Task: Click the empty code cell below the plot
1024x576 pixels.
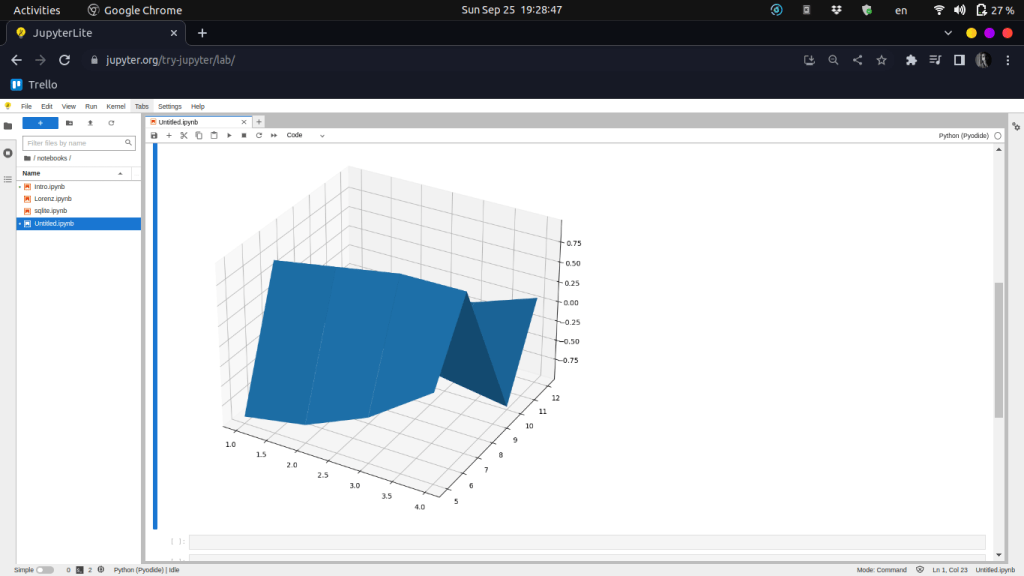Action: point(587,542)
